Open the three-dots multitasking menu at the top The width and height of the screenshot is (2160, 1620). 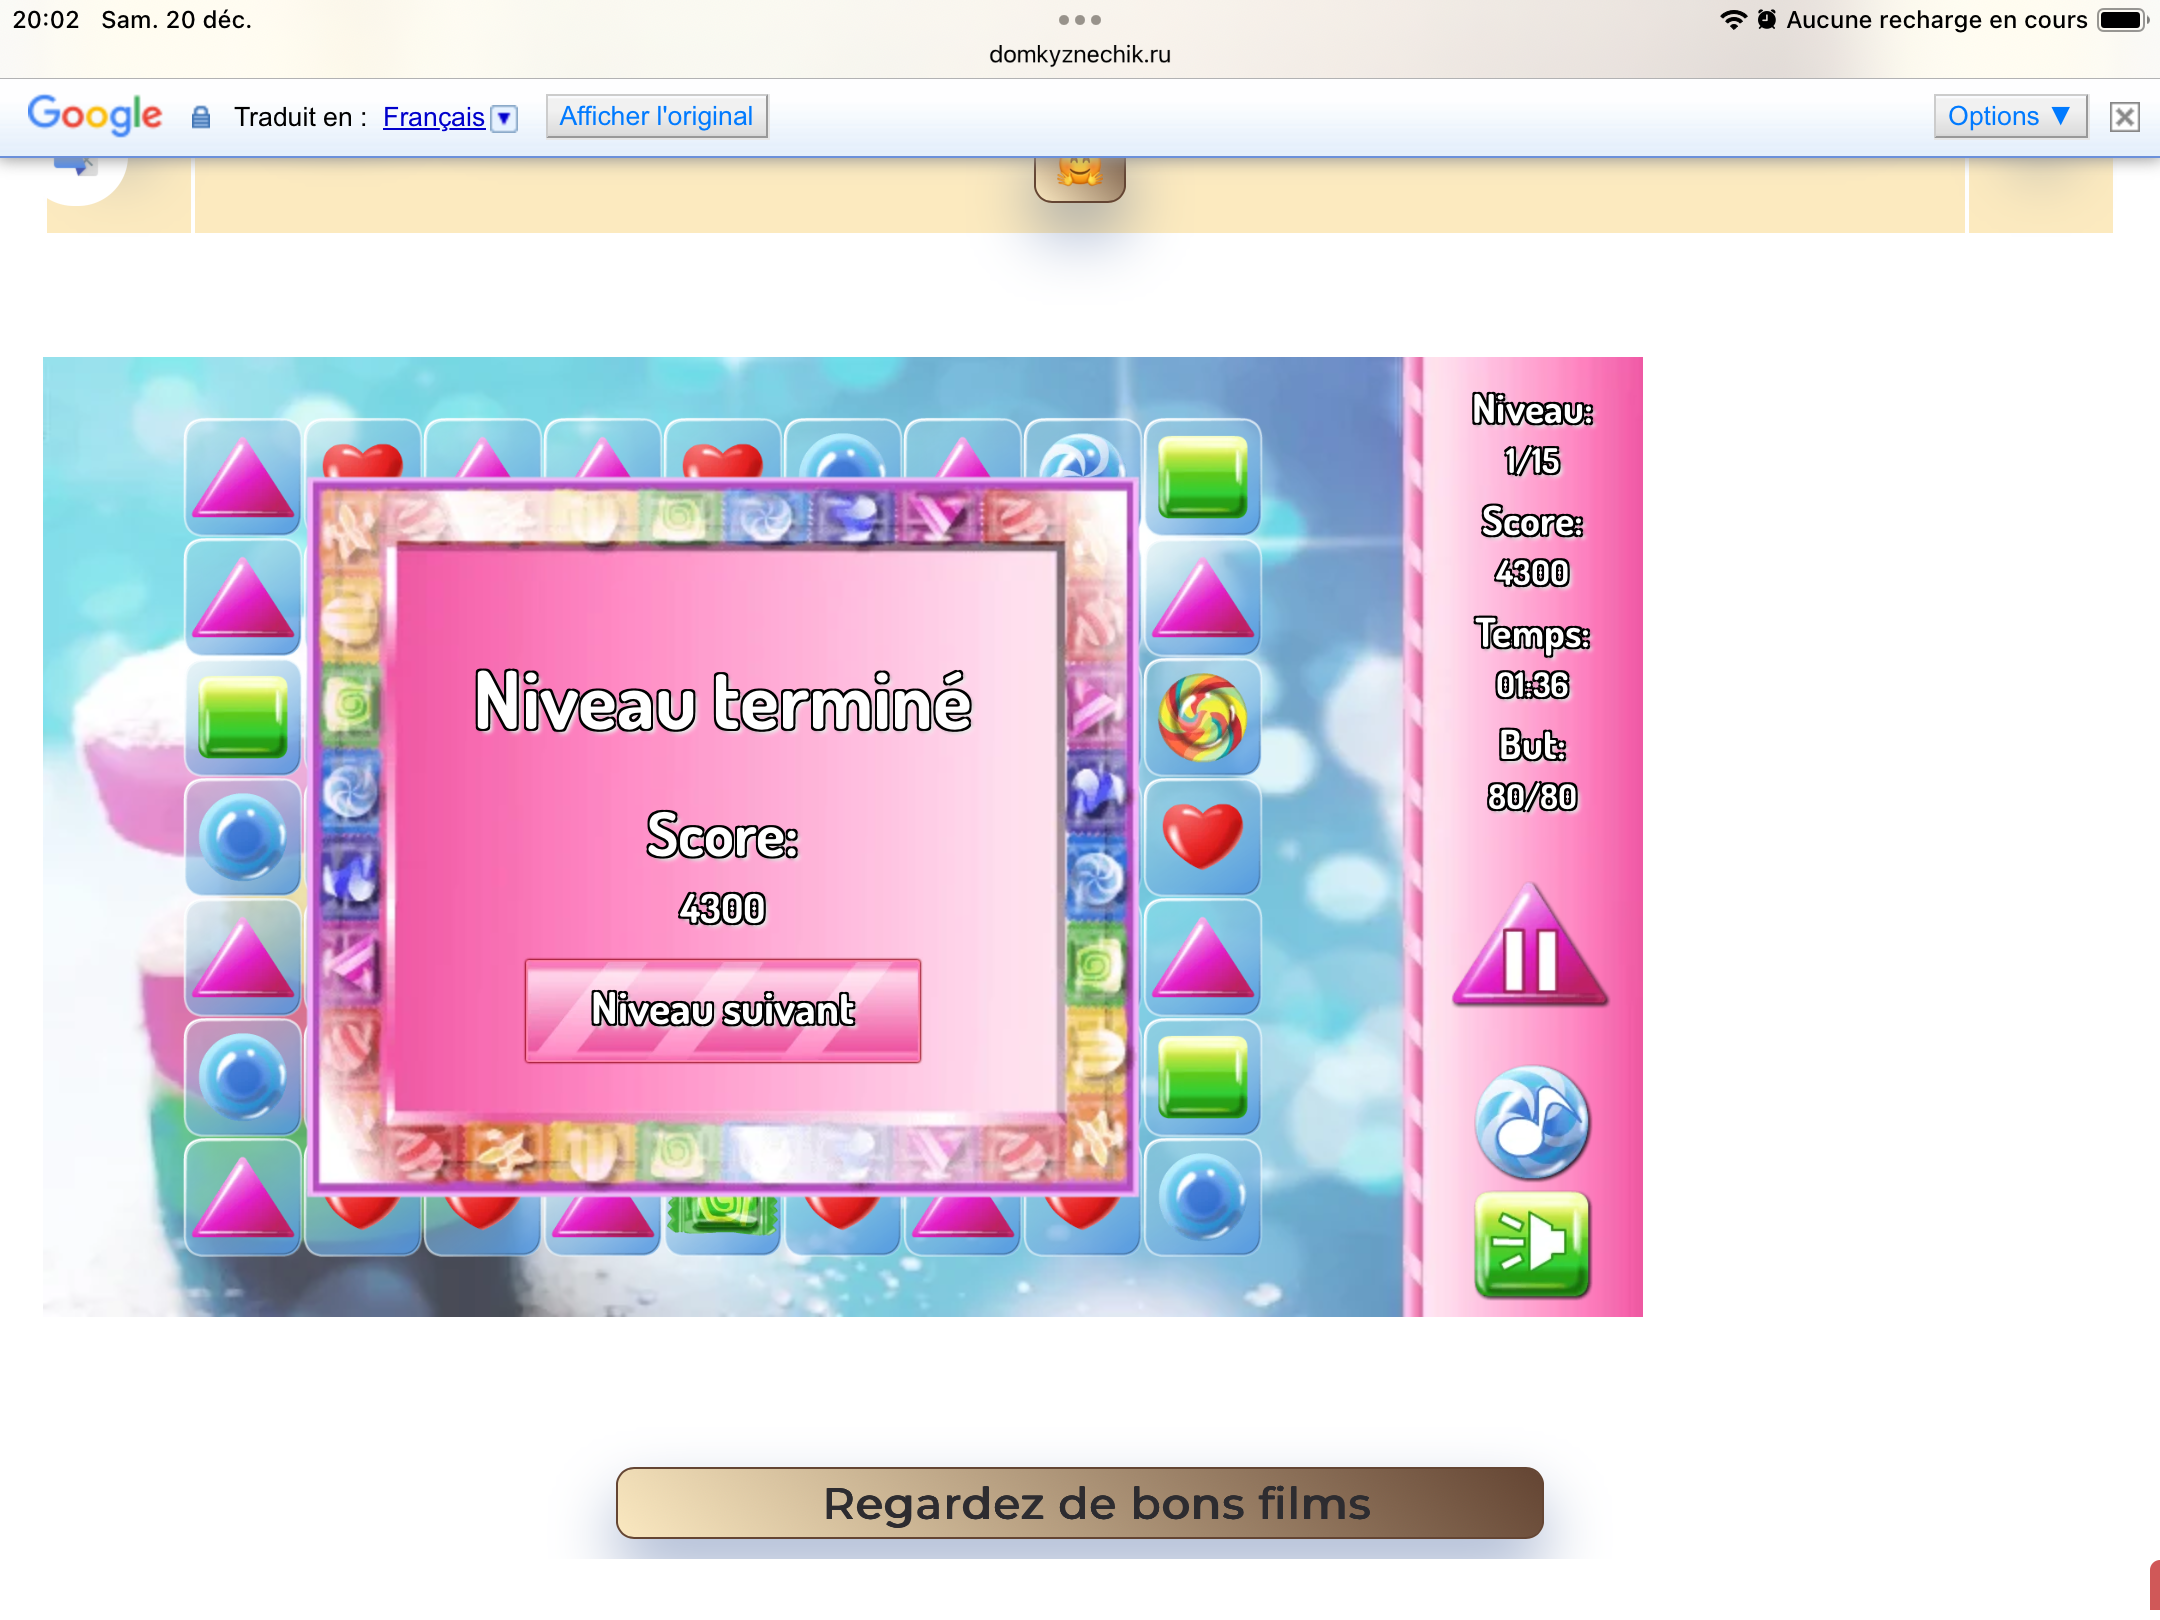click(1079, 20)
